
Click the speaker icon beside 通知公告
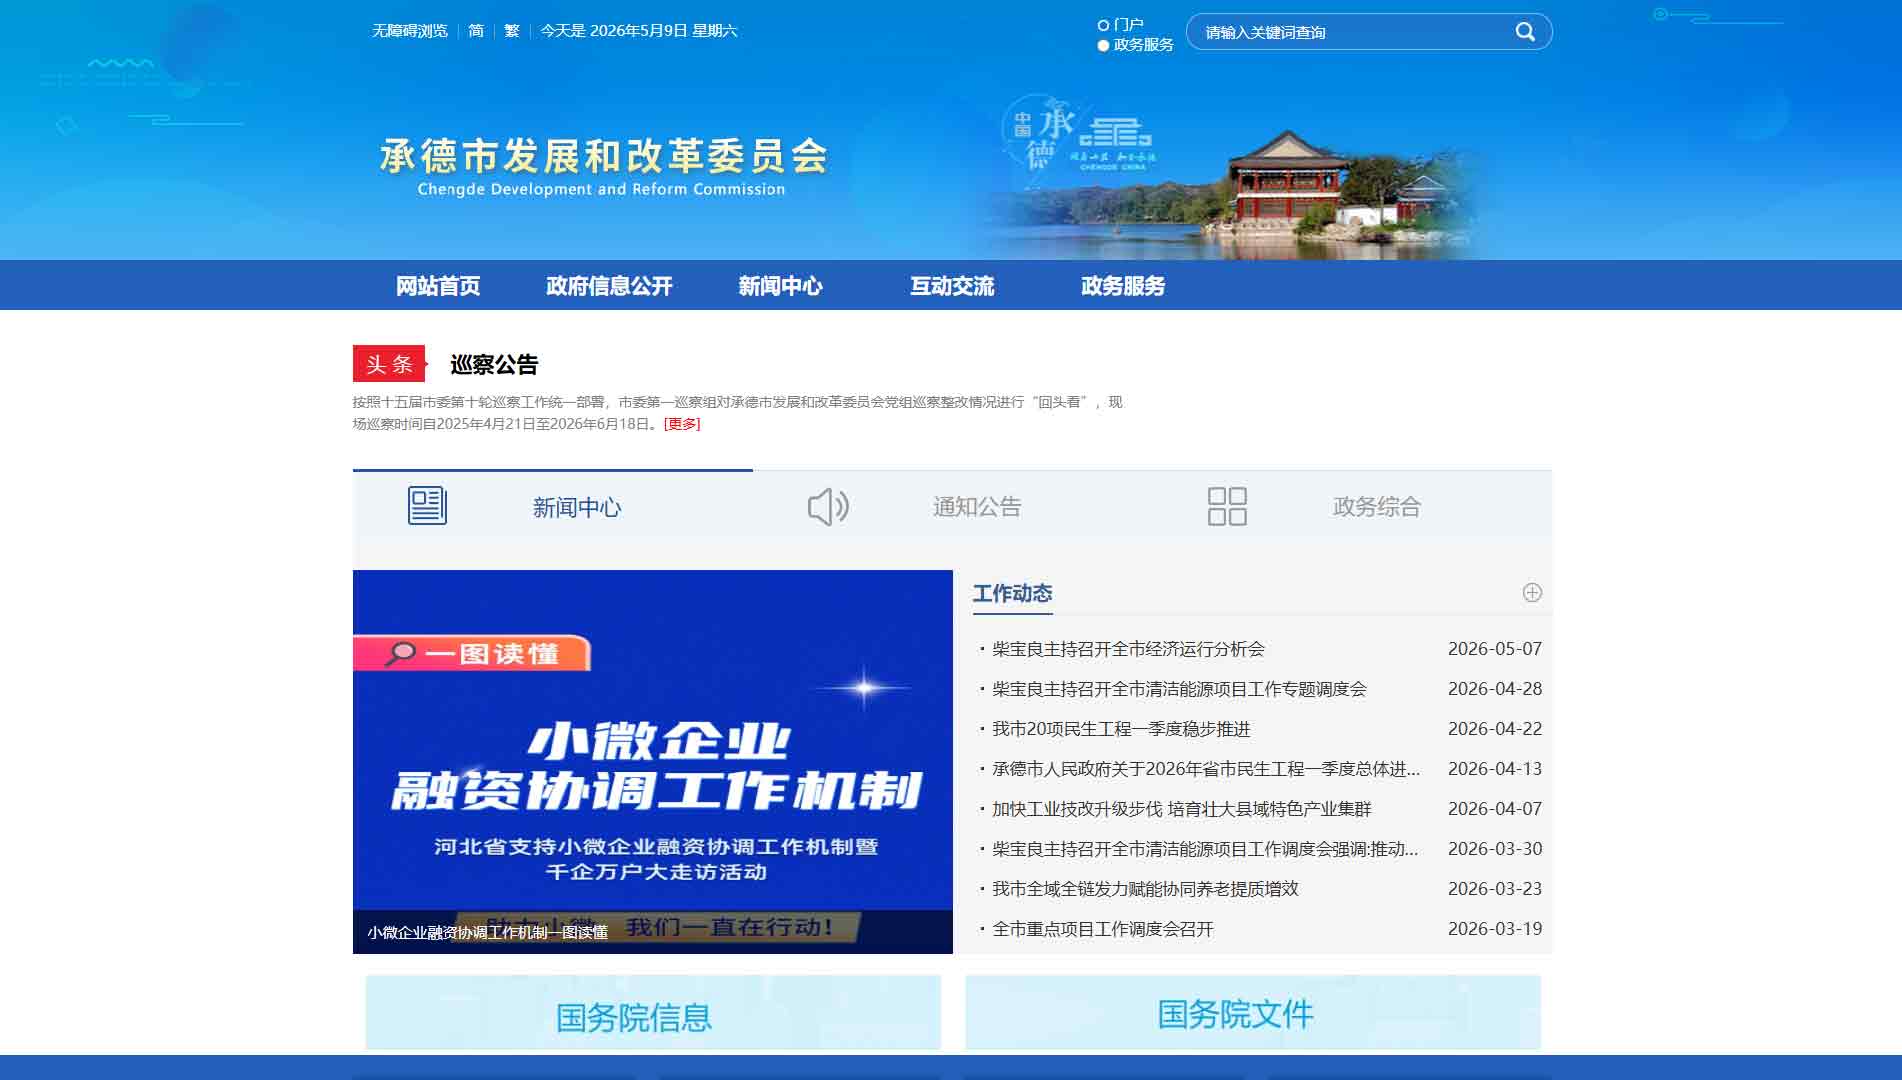click(x=828, y=507)
